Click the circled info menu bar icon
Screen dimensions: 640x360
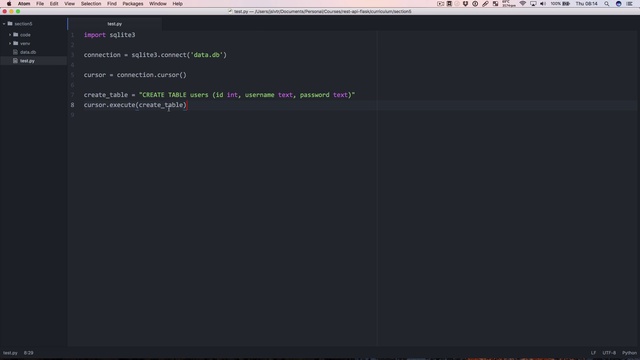pos(475,4)
